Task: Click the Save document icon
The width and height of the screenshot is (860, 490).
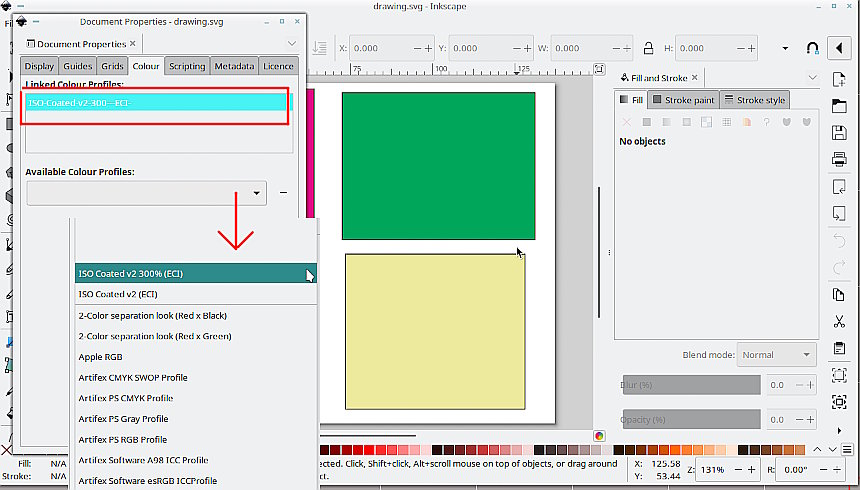Action: 839,133
